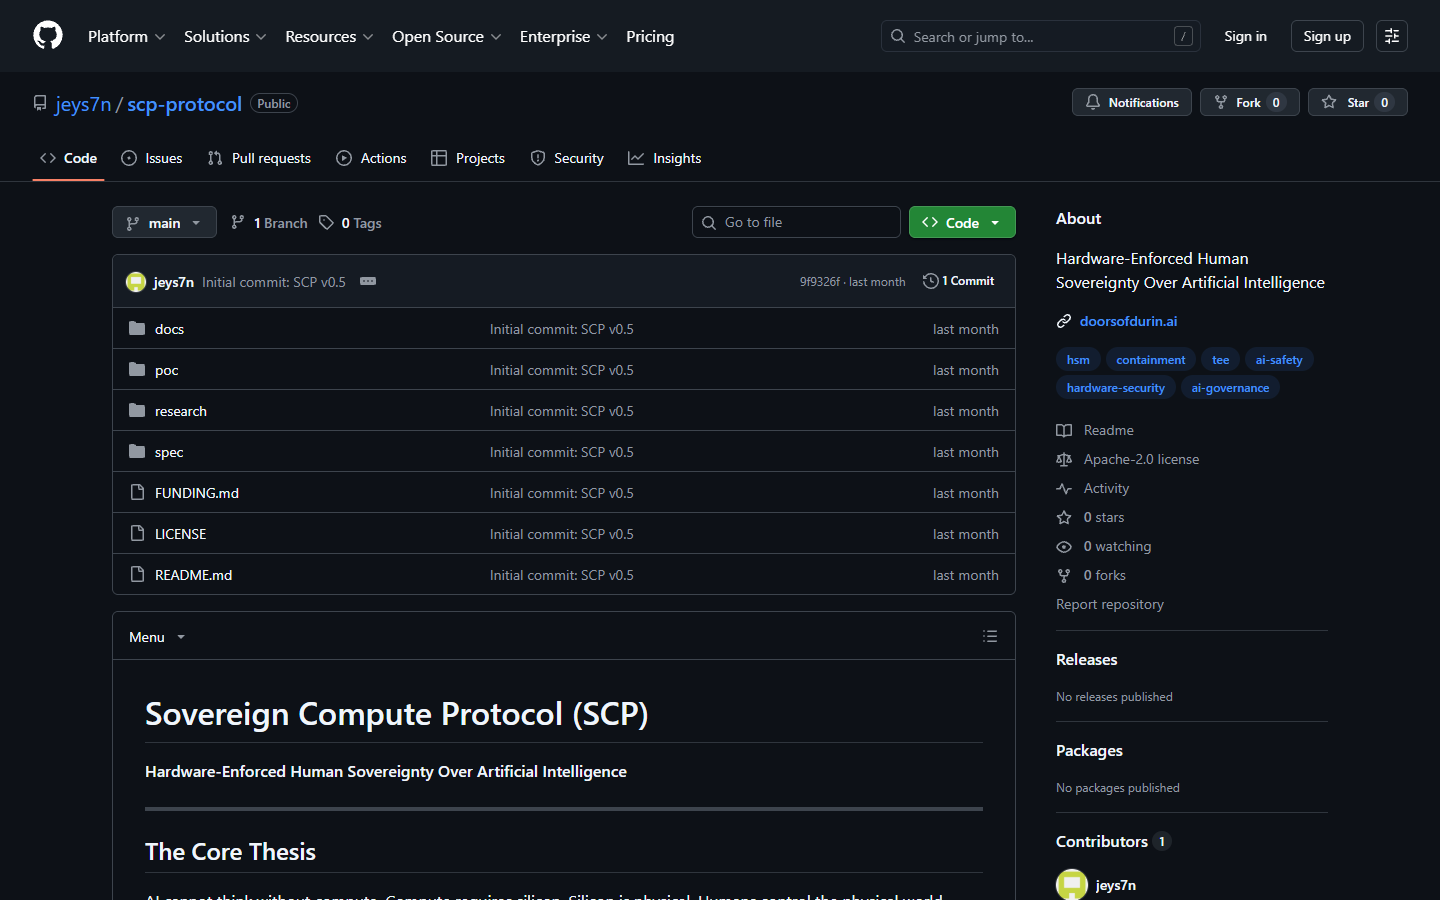The height and width of the screenshot is (900, 1440).
Task: View commit history via the clock icon
Action: pos(931,281)
